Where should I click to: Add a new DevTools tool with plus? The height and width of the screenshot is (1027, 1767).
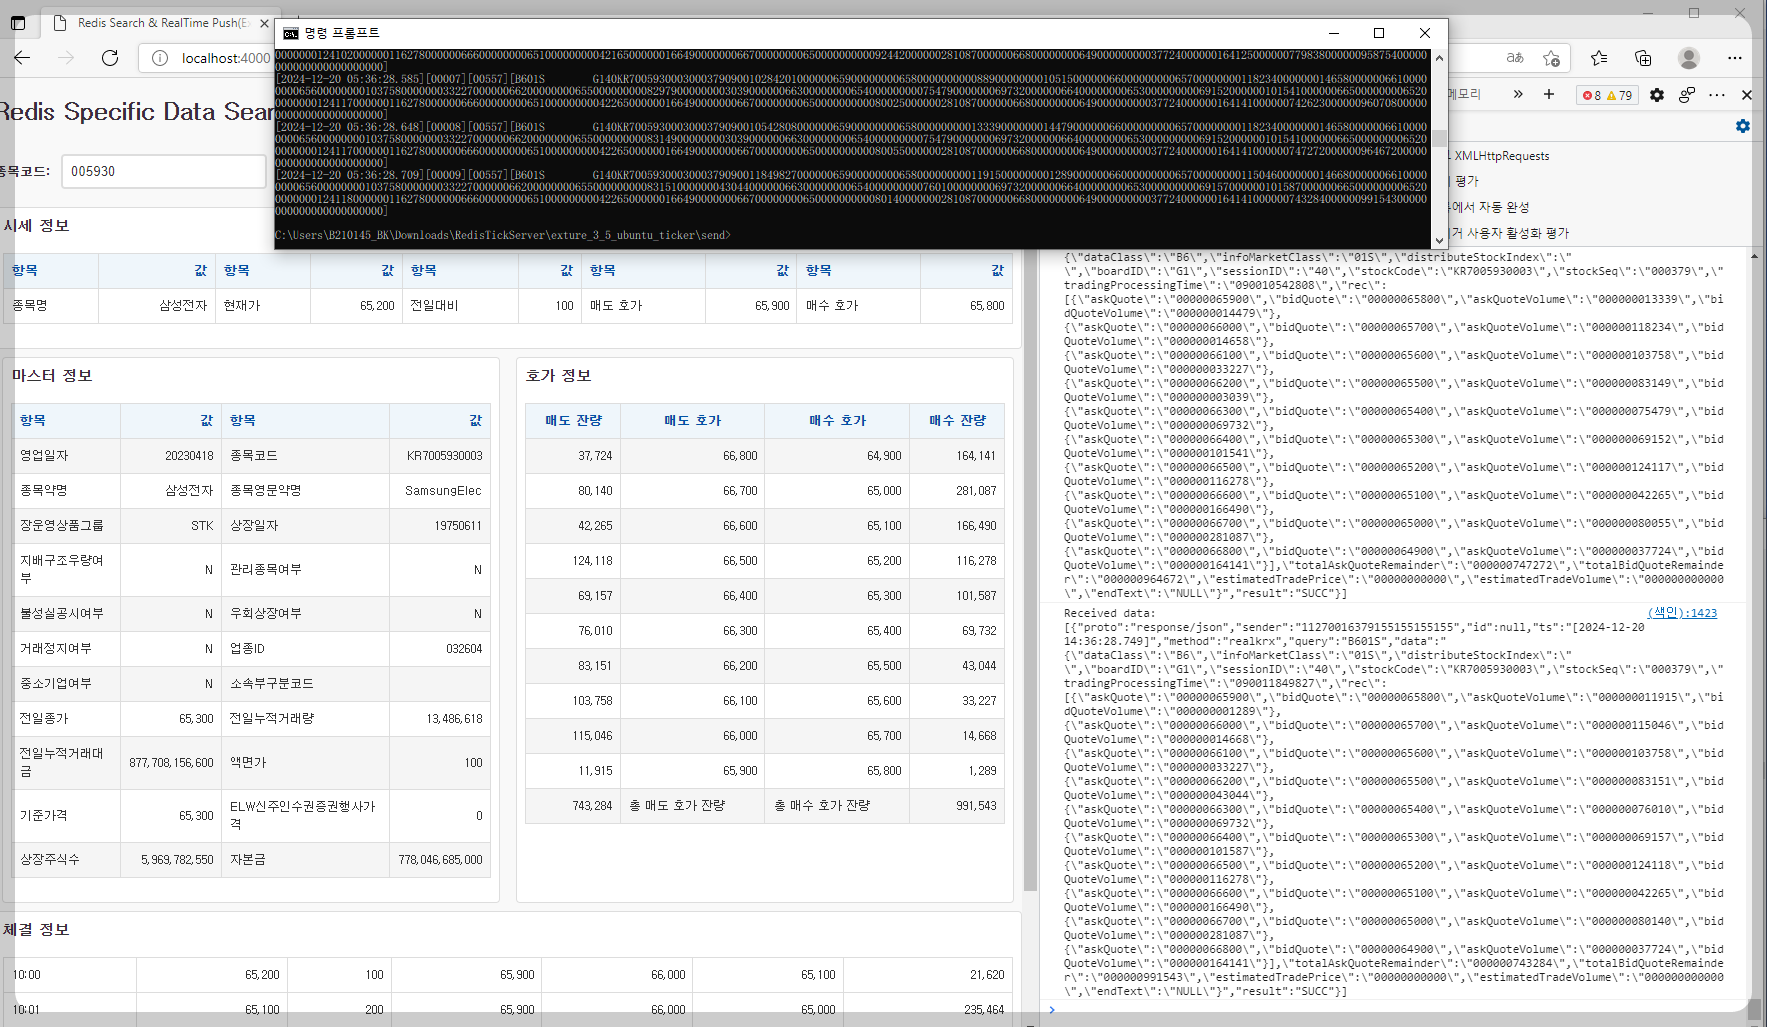1549,94
